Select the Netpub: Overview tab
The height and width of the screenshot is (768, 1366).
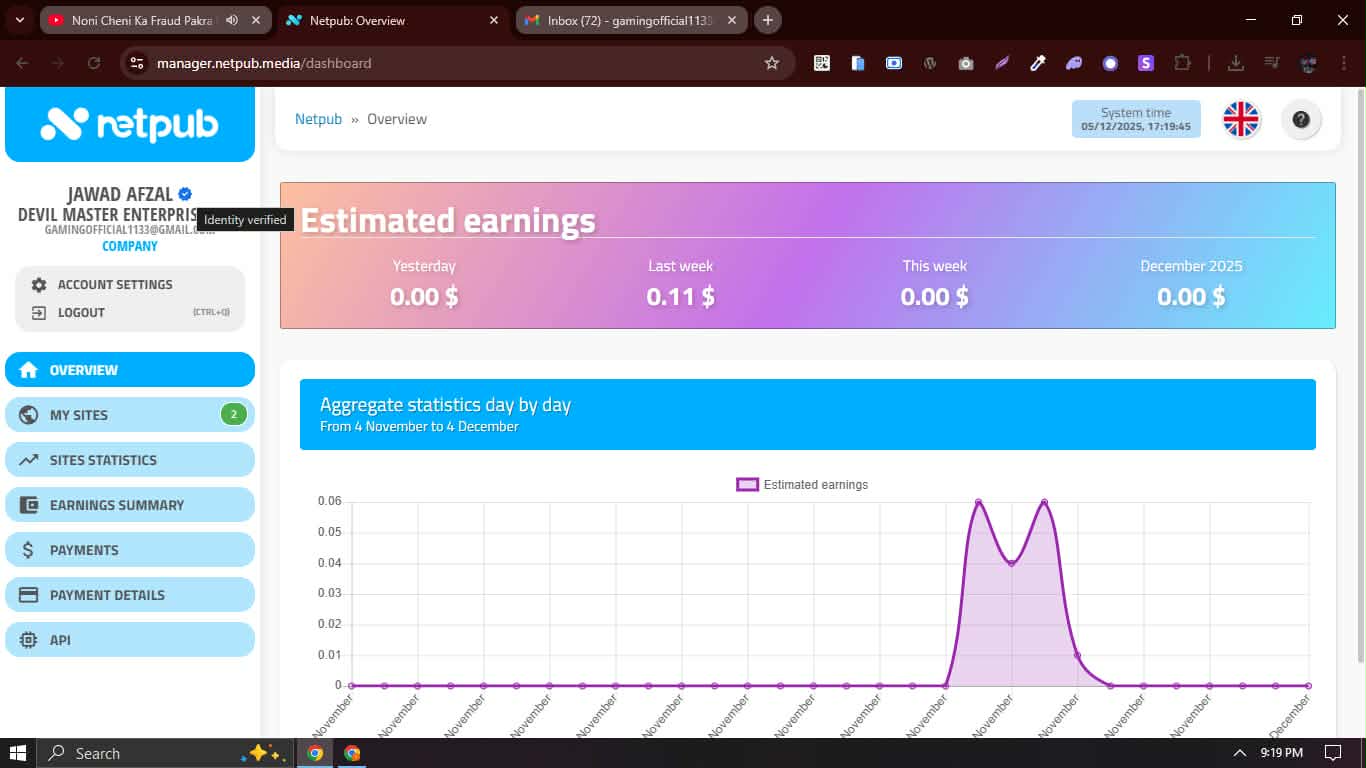click(x=393, y=20)
